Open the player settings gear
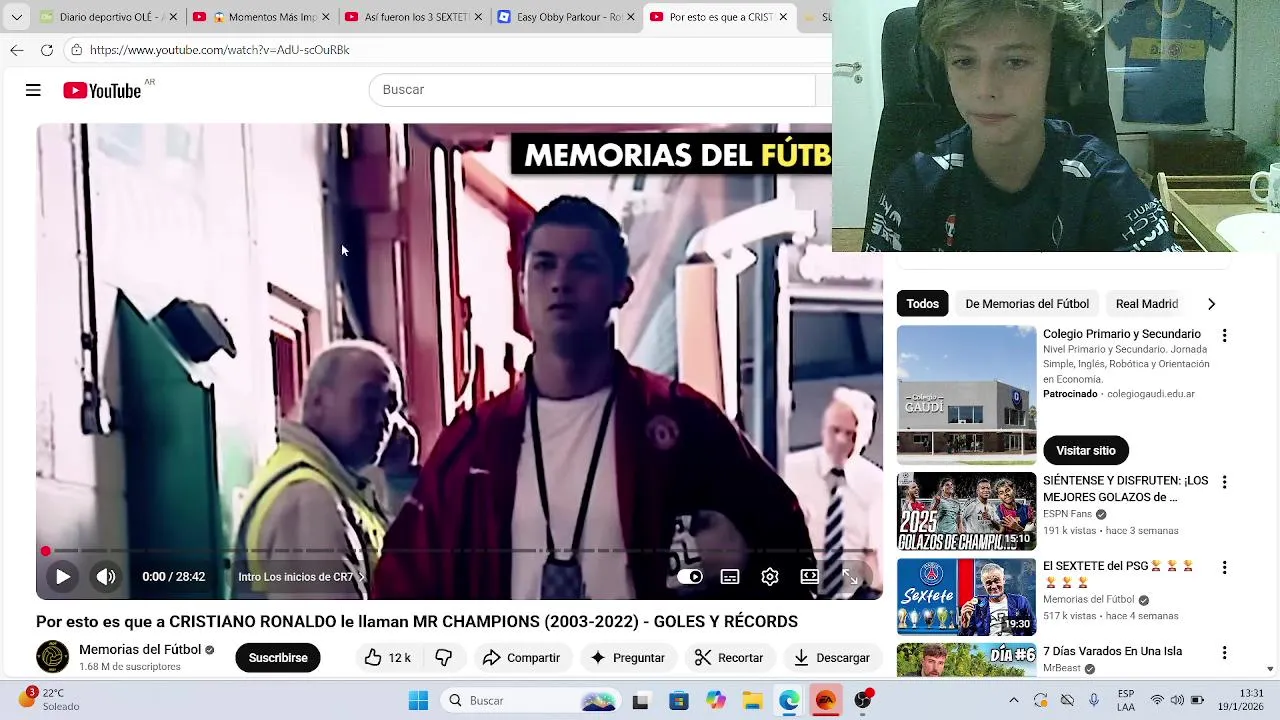This screenshot has height=720, width=1280. tap(770, 577)
